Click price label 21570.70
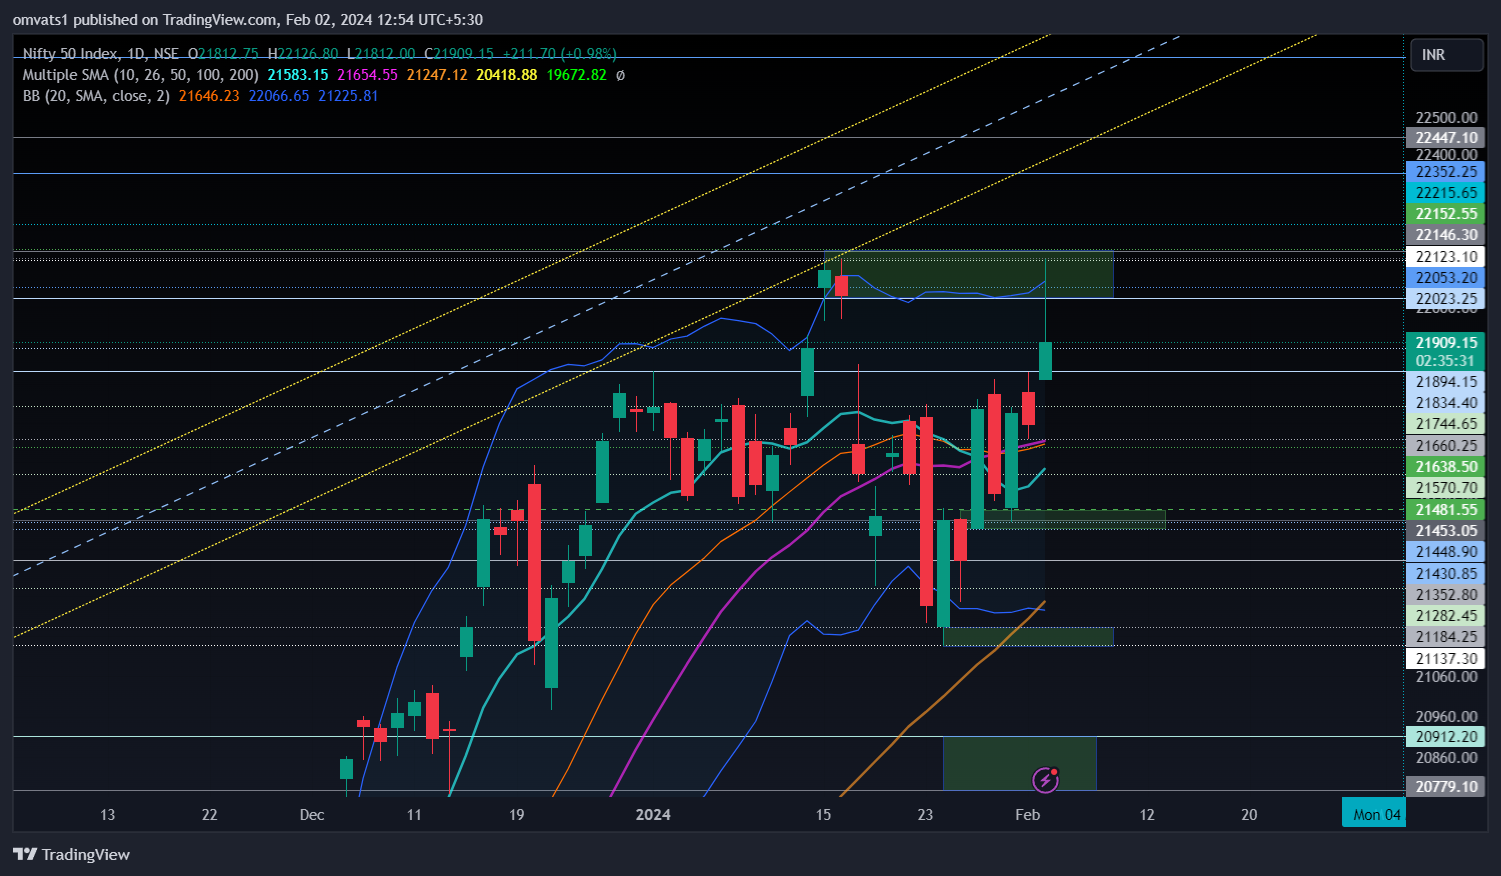 point(1446,488)
